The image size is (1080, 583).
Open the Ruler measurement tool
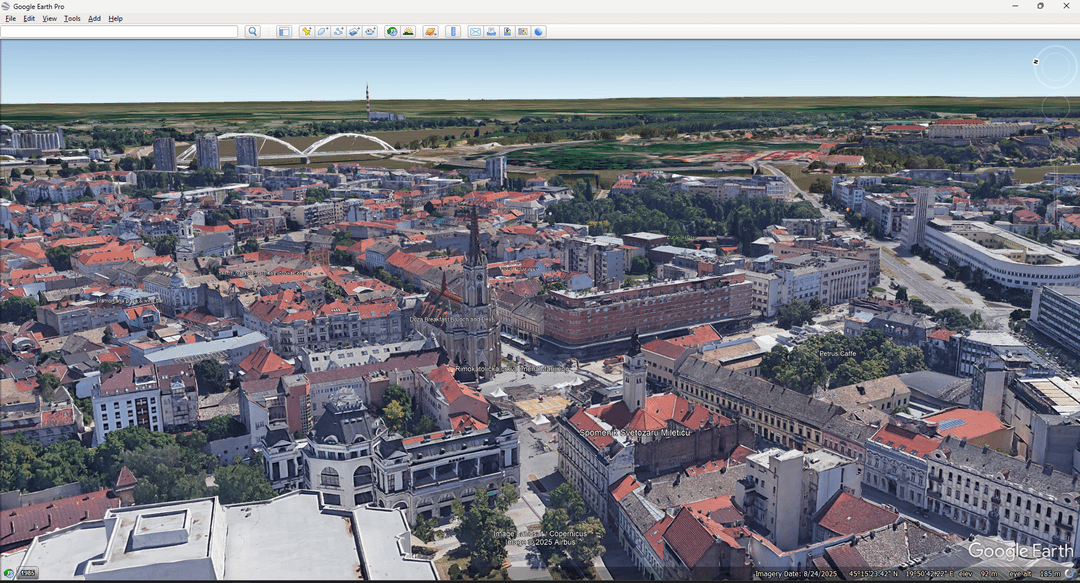click(x=452, y=32)
